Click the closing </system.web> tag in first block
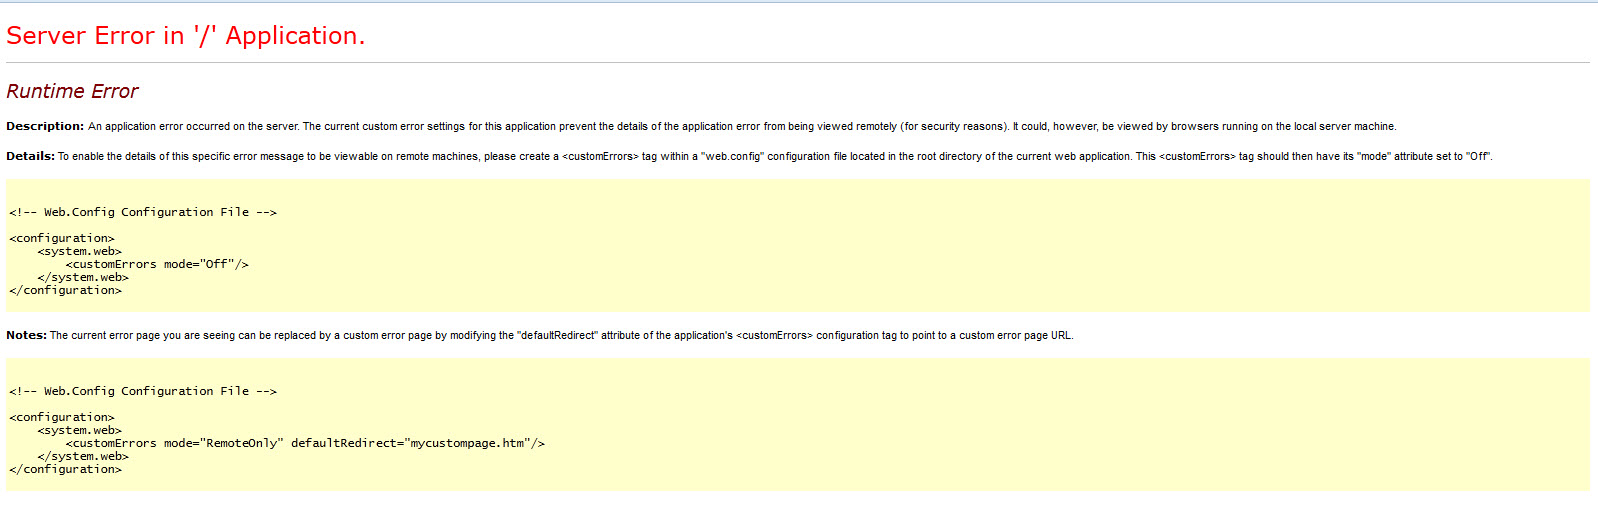The width and height of the screenshot is (1598, 527). point(83,277)
